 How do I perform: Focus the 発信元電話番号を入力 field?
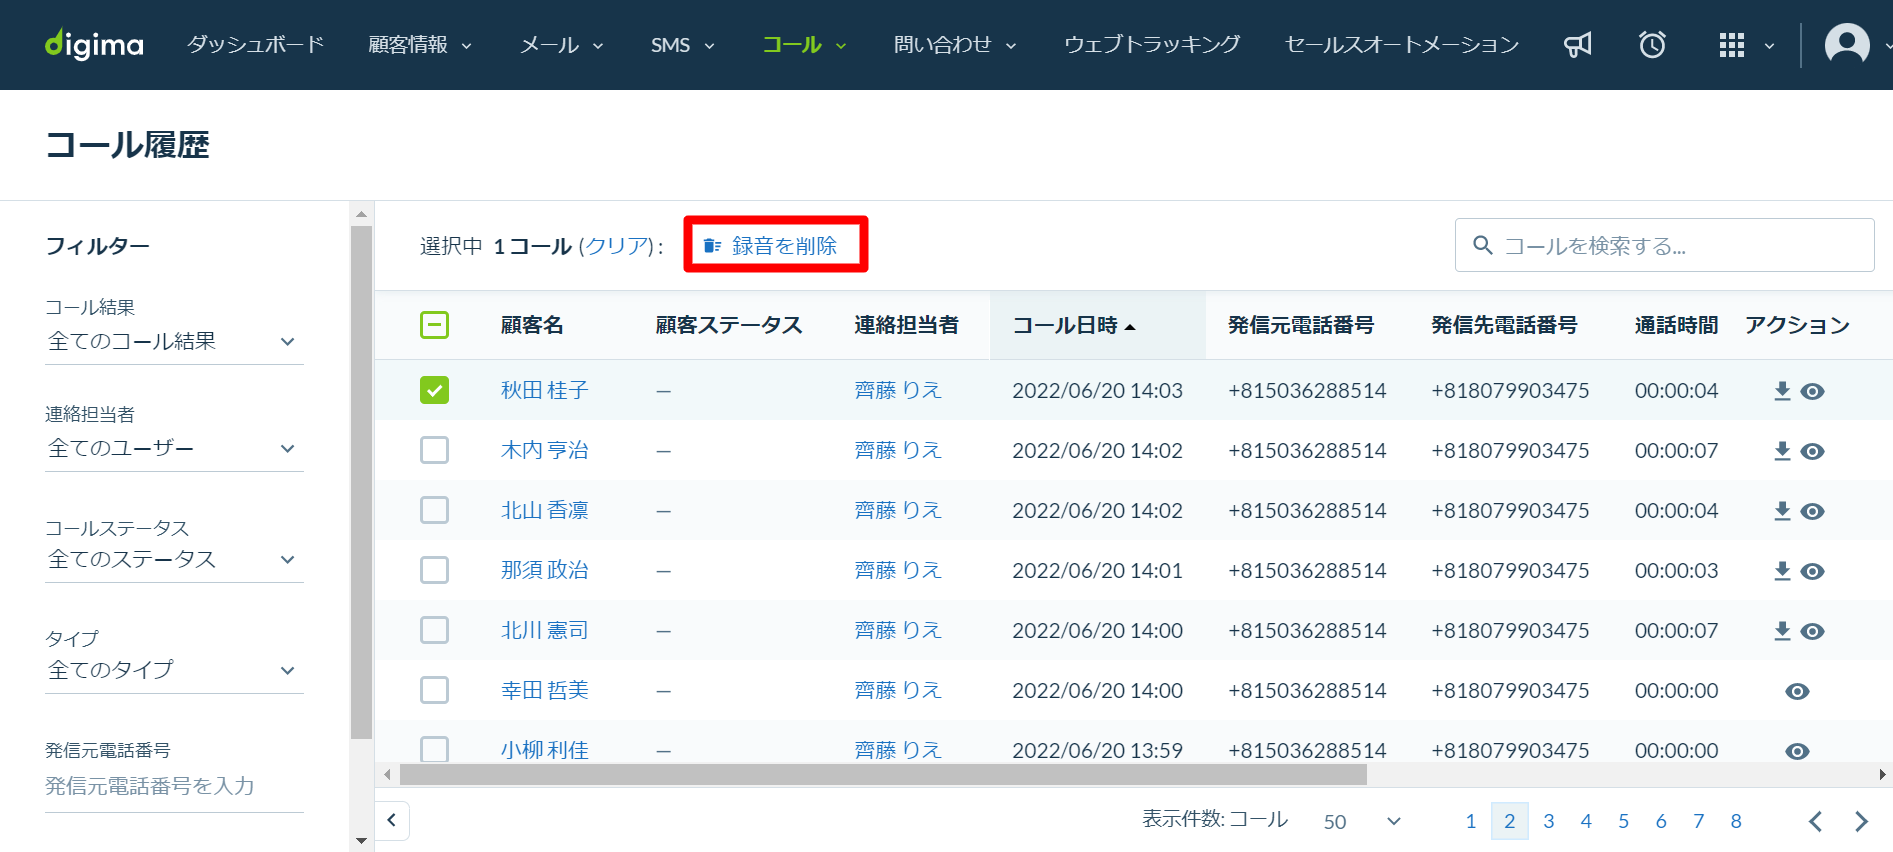(x=174, y=787)
